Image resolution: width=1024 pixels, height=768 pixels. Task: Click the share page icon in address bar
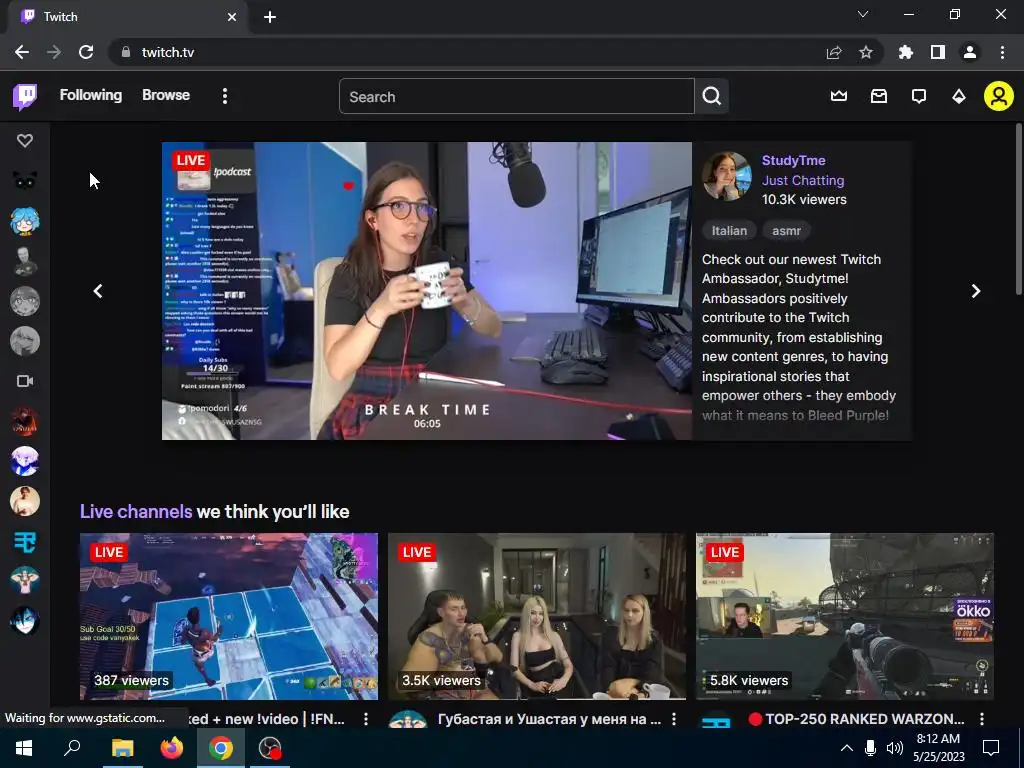(834, 52)
